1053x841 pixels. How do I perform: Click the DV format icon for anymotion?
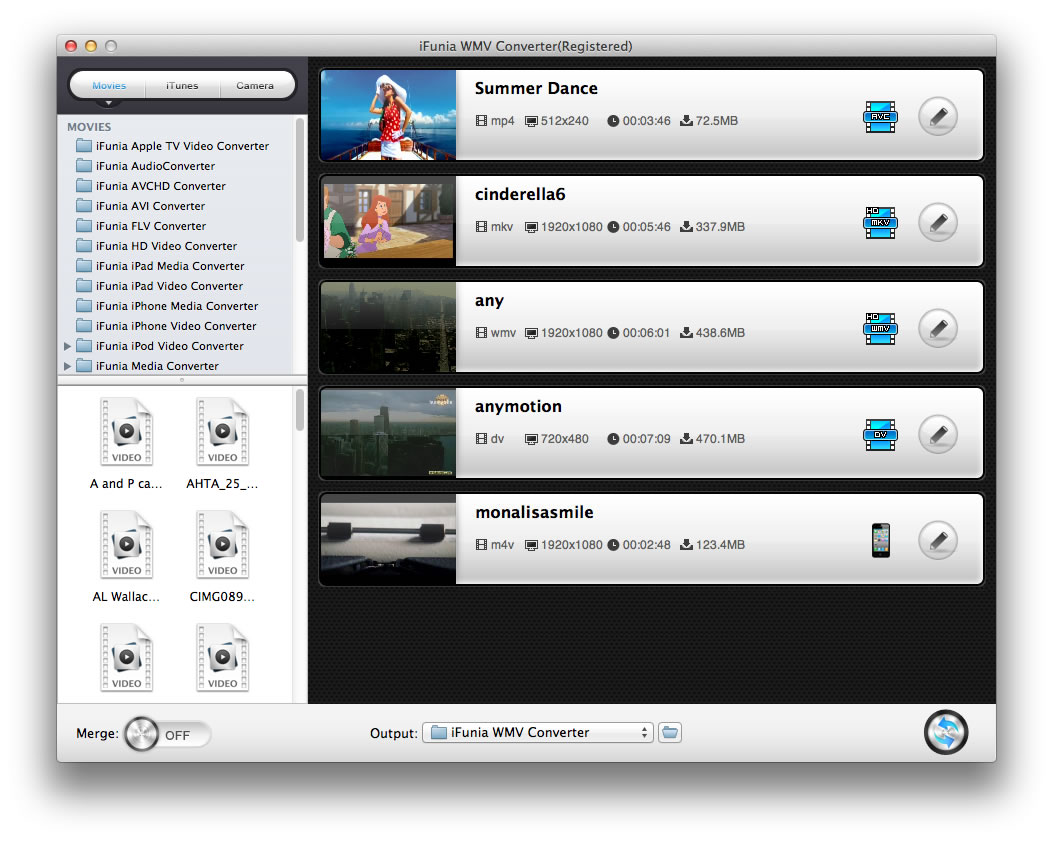tap(880, 435)
